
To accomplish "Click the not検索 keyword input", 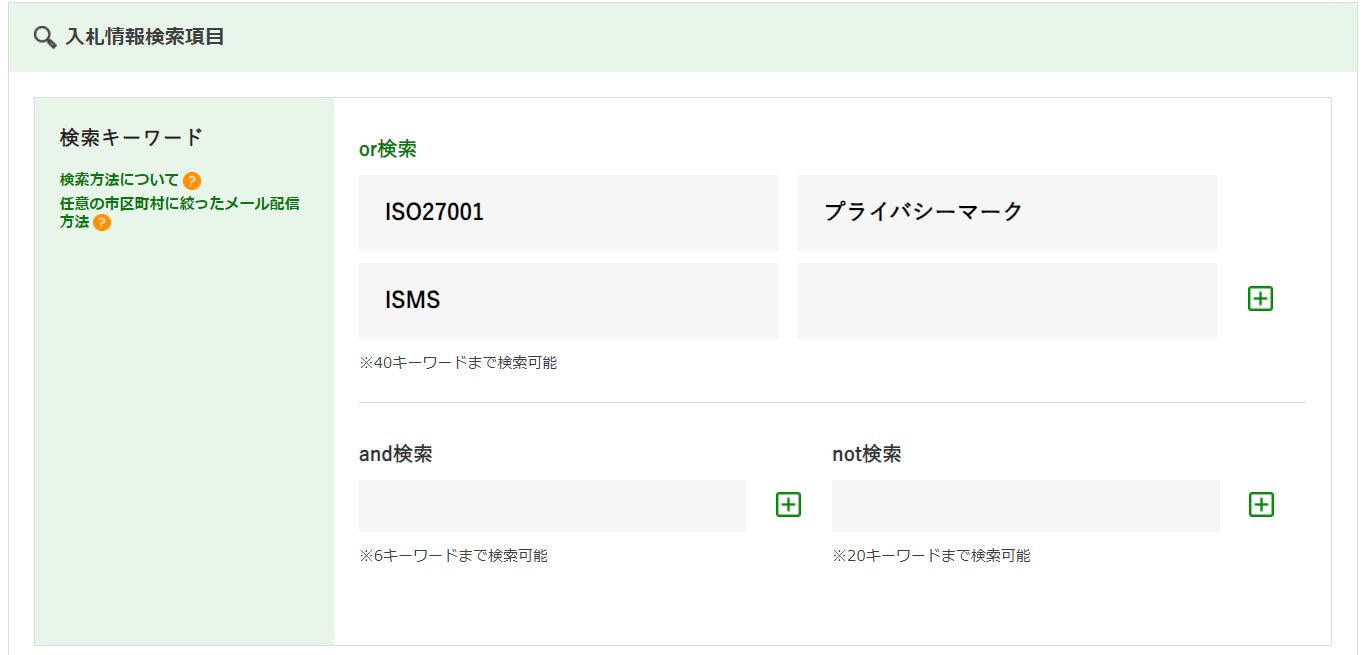I will click(1025, 506).
